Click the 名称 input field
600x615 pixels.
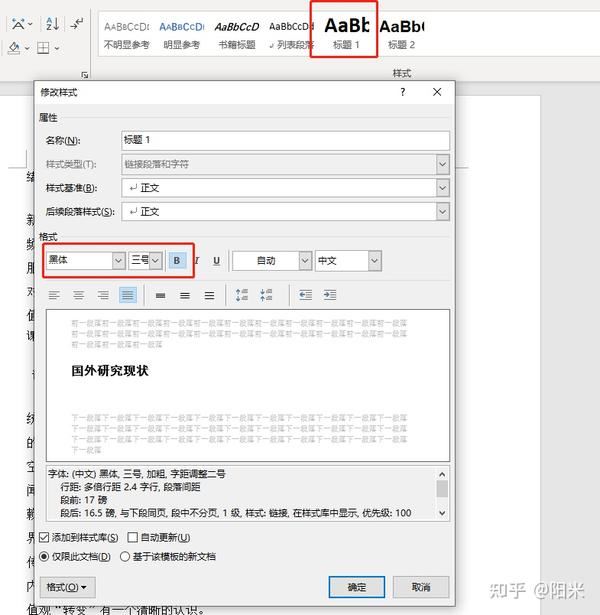tap(285, 140)
